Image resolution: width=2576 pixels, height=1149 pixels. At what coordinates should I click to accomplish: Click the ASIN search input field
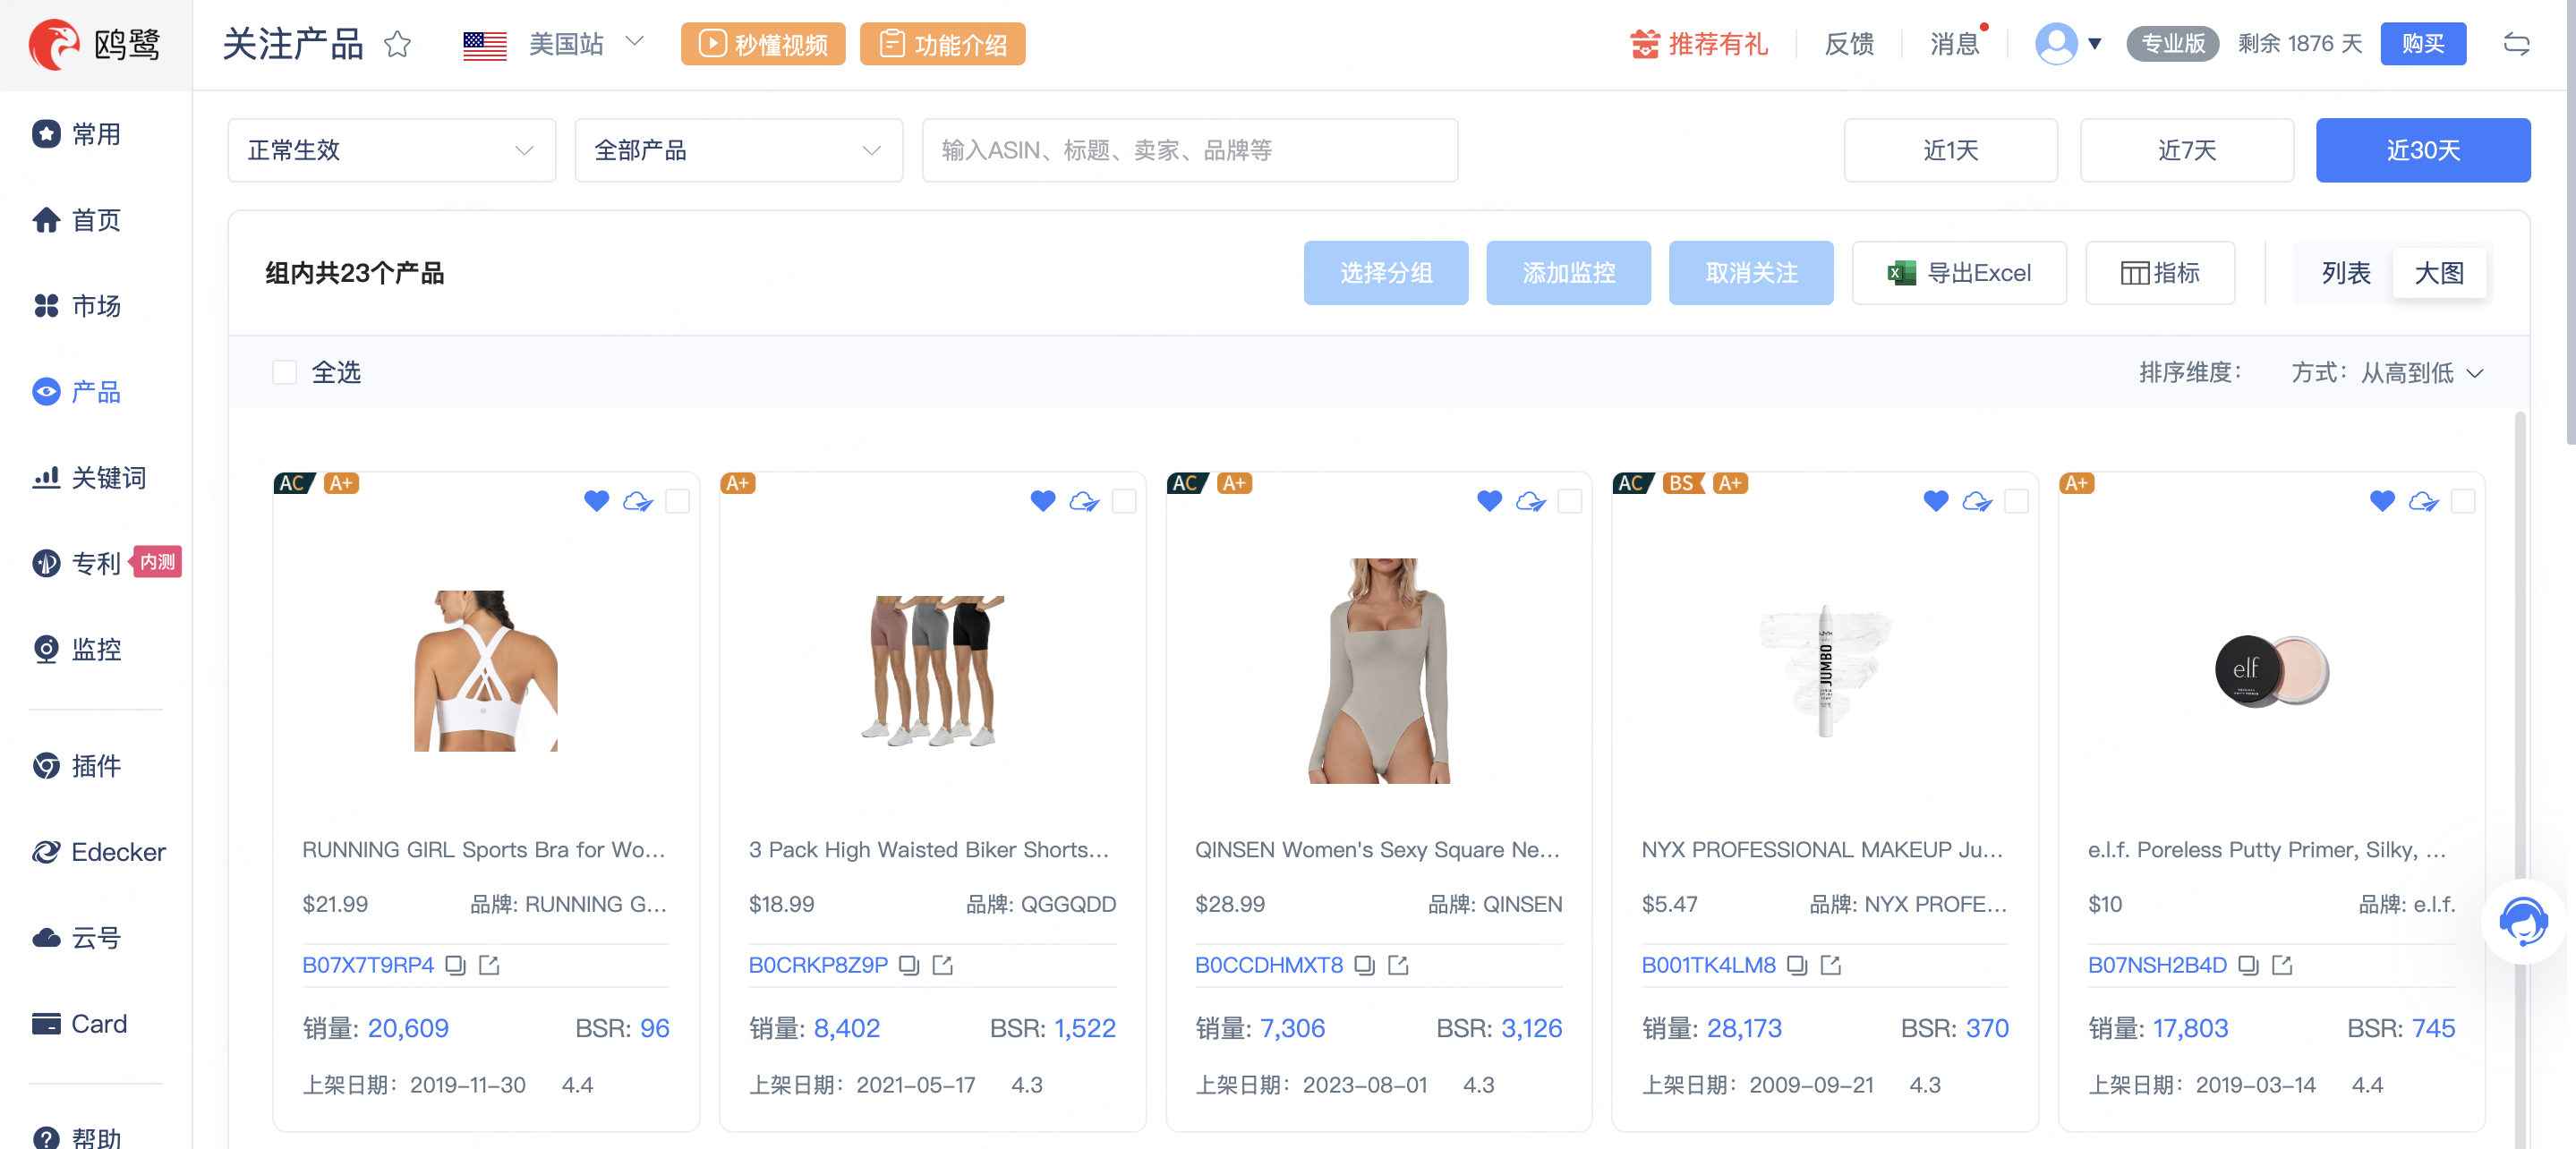point(1189,150)
